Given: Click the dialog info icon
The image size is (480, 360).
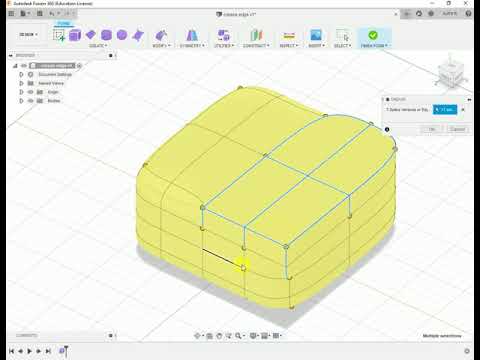Looking at the screenshot, I should point(387,129).
